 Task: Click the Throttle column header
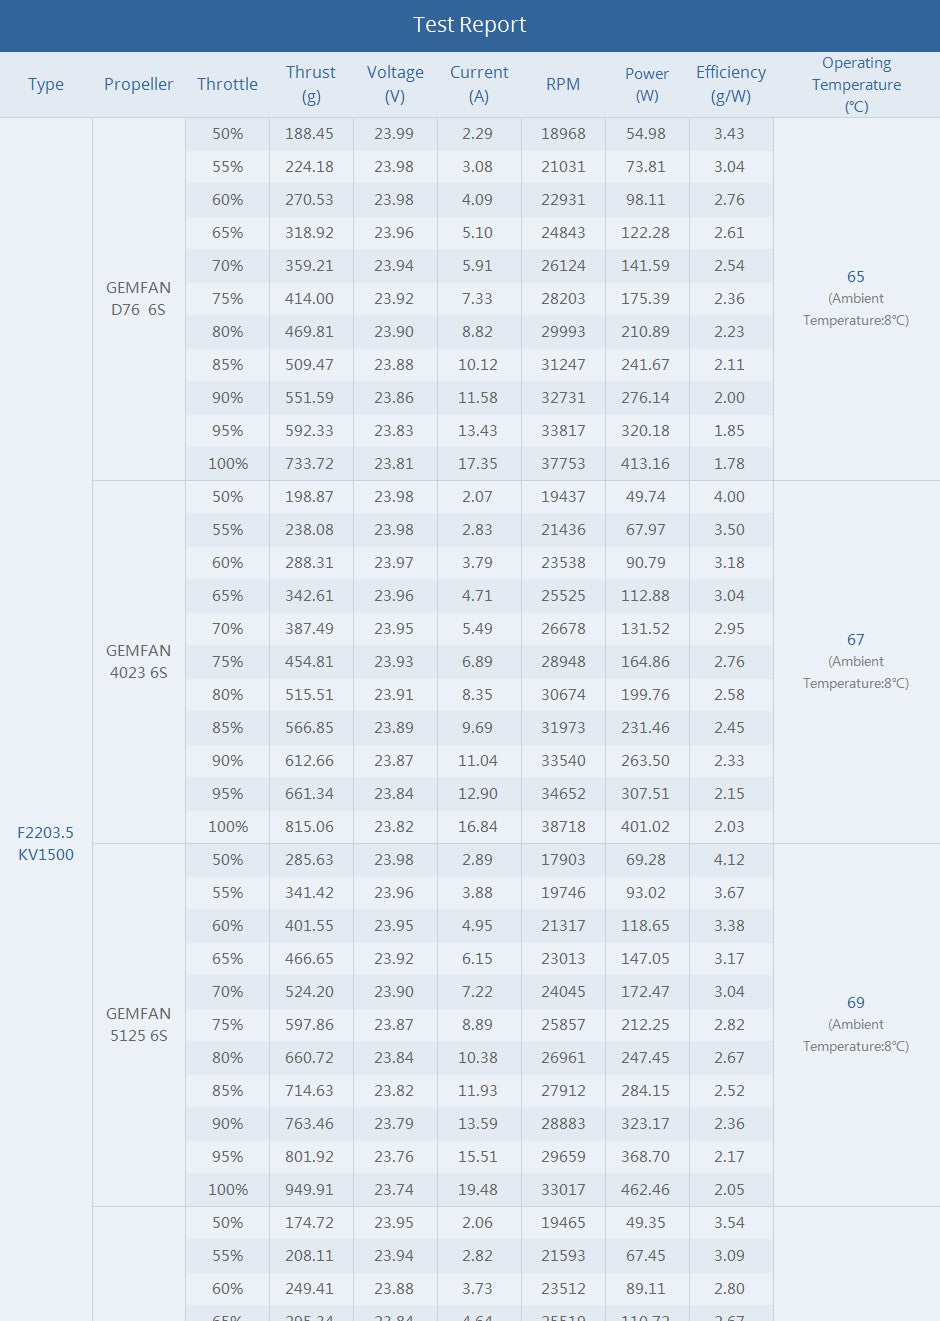(x=227, y=84)
